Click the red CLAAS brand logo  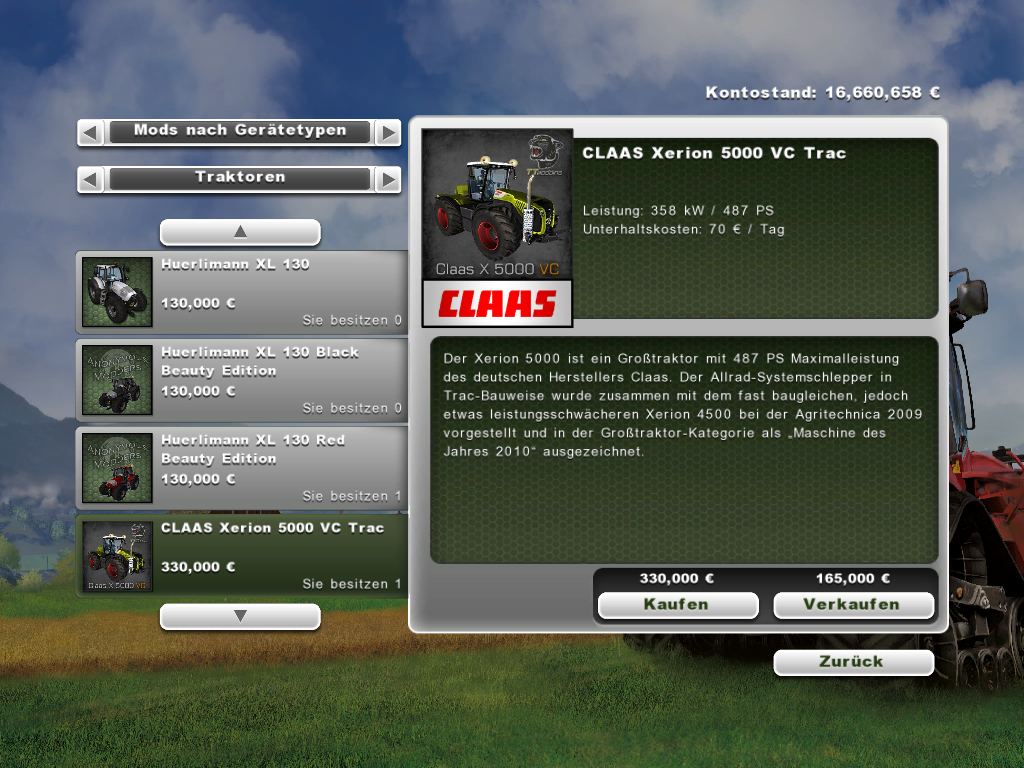point(498,304)
